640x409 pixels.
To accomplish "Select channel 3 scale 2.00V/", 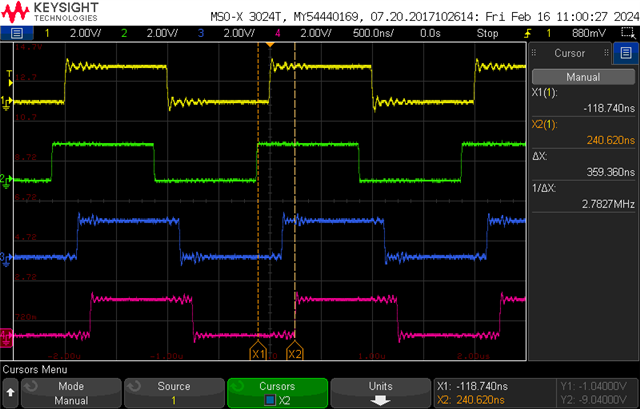I will click(x=239, y=33).
